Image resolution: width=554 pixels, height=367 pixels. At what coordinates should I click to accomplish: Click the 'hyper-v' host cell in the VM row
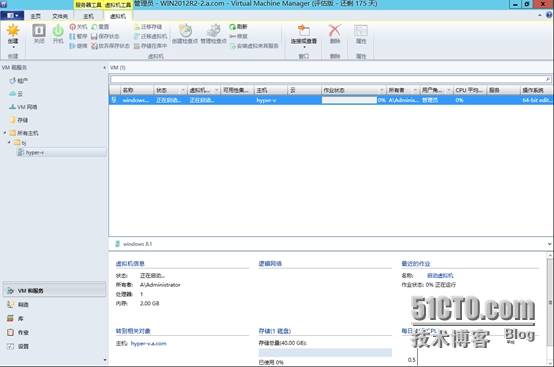[x=266, y=100]
